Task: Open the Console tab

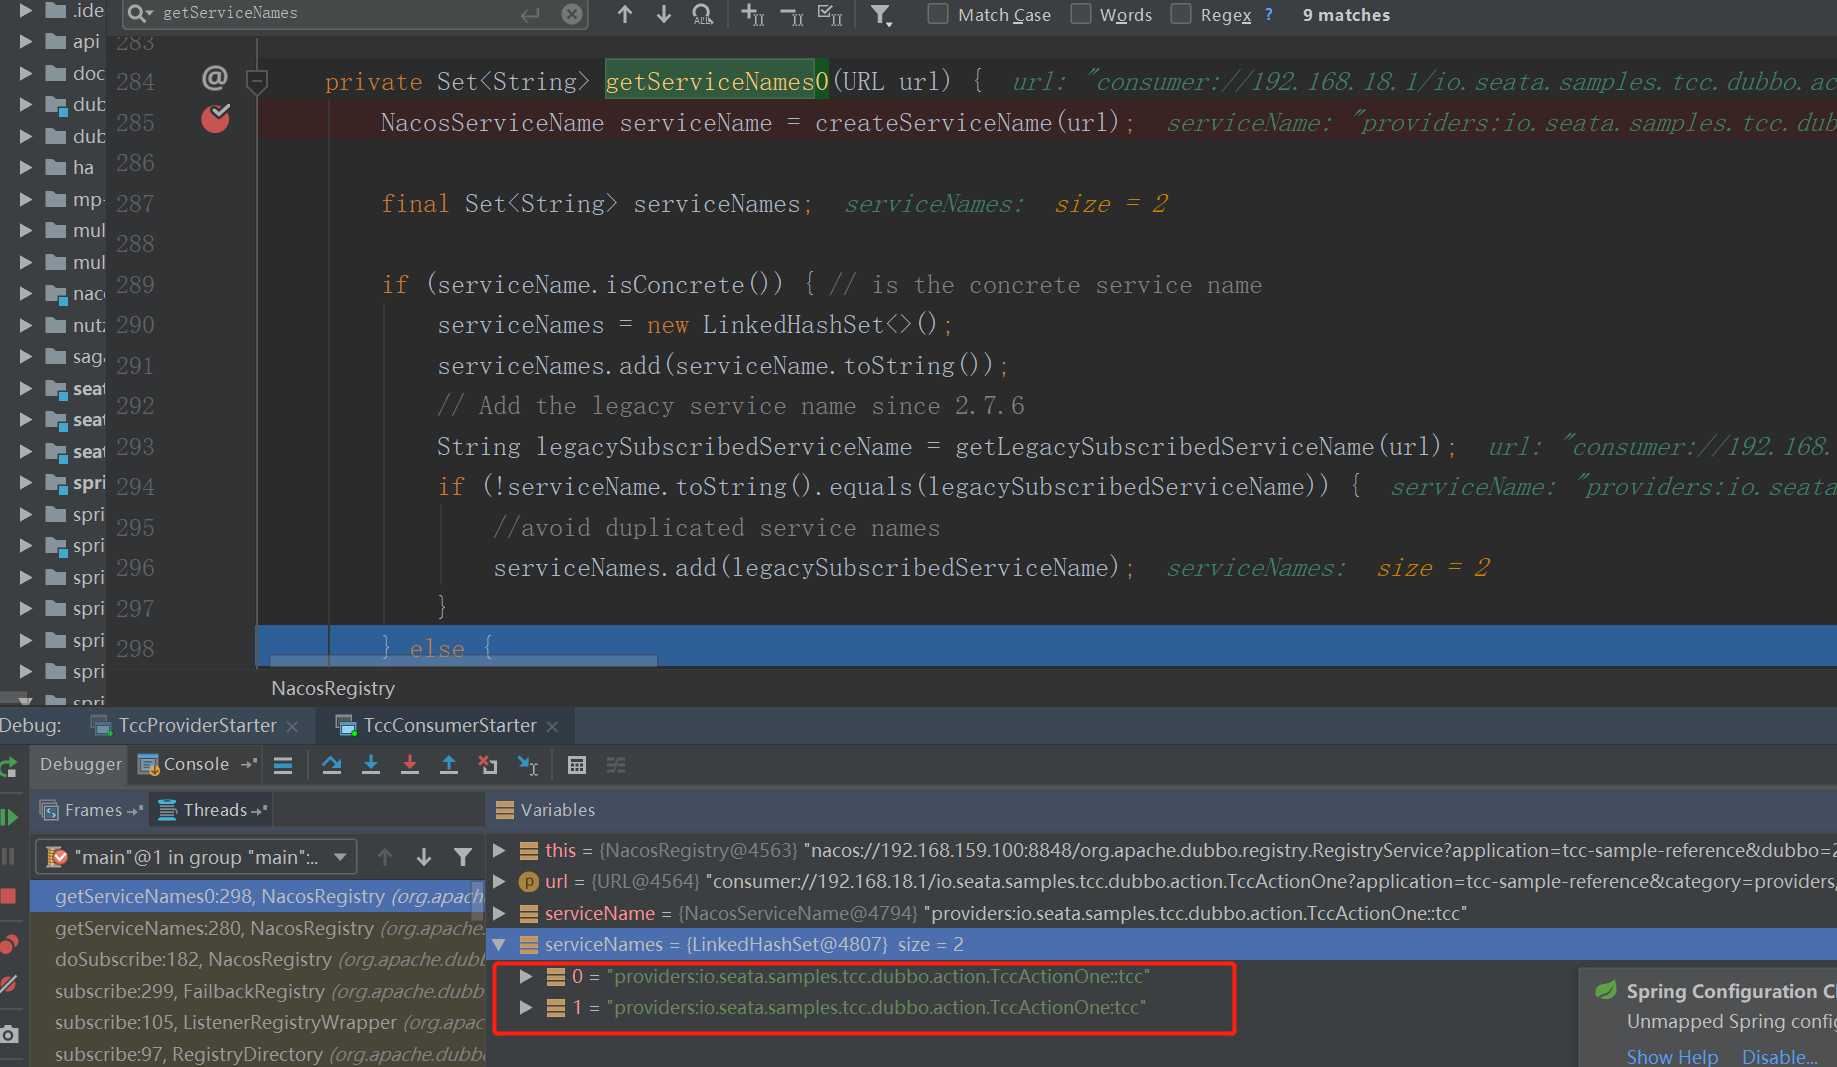Action: pos(196,764)
